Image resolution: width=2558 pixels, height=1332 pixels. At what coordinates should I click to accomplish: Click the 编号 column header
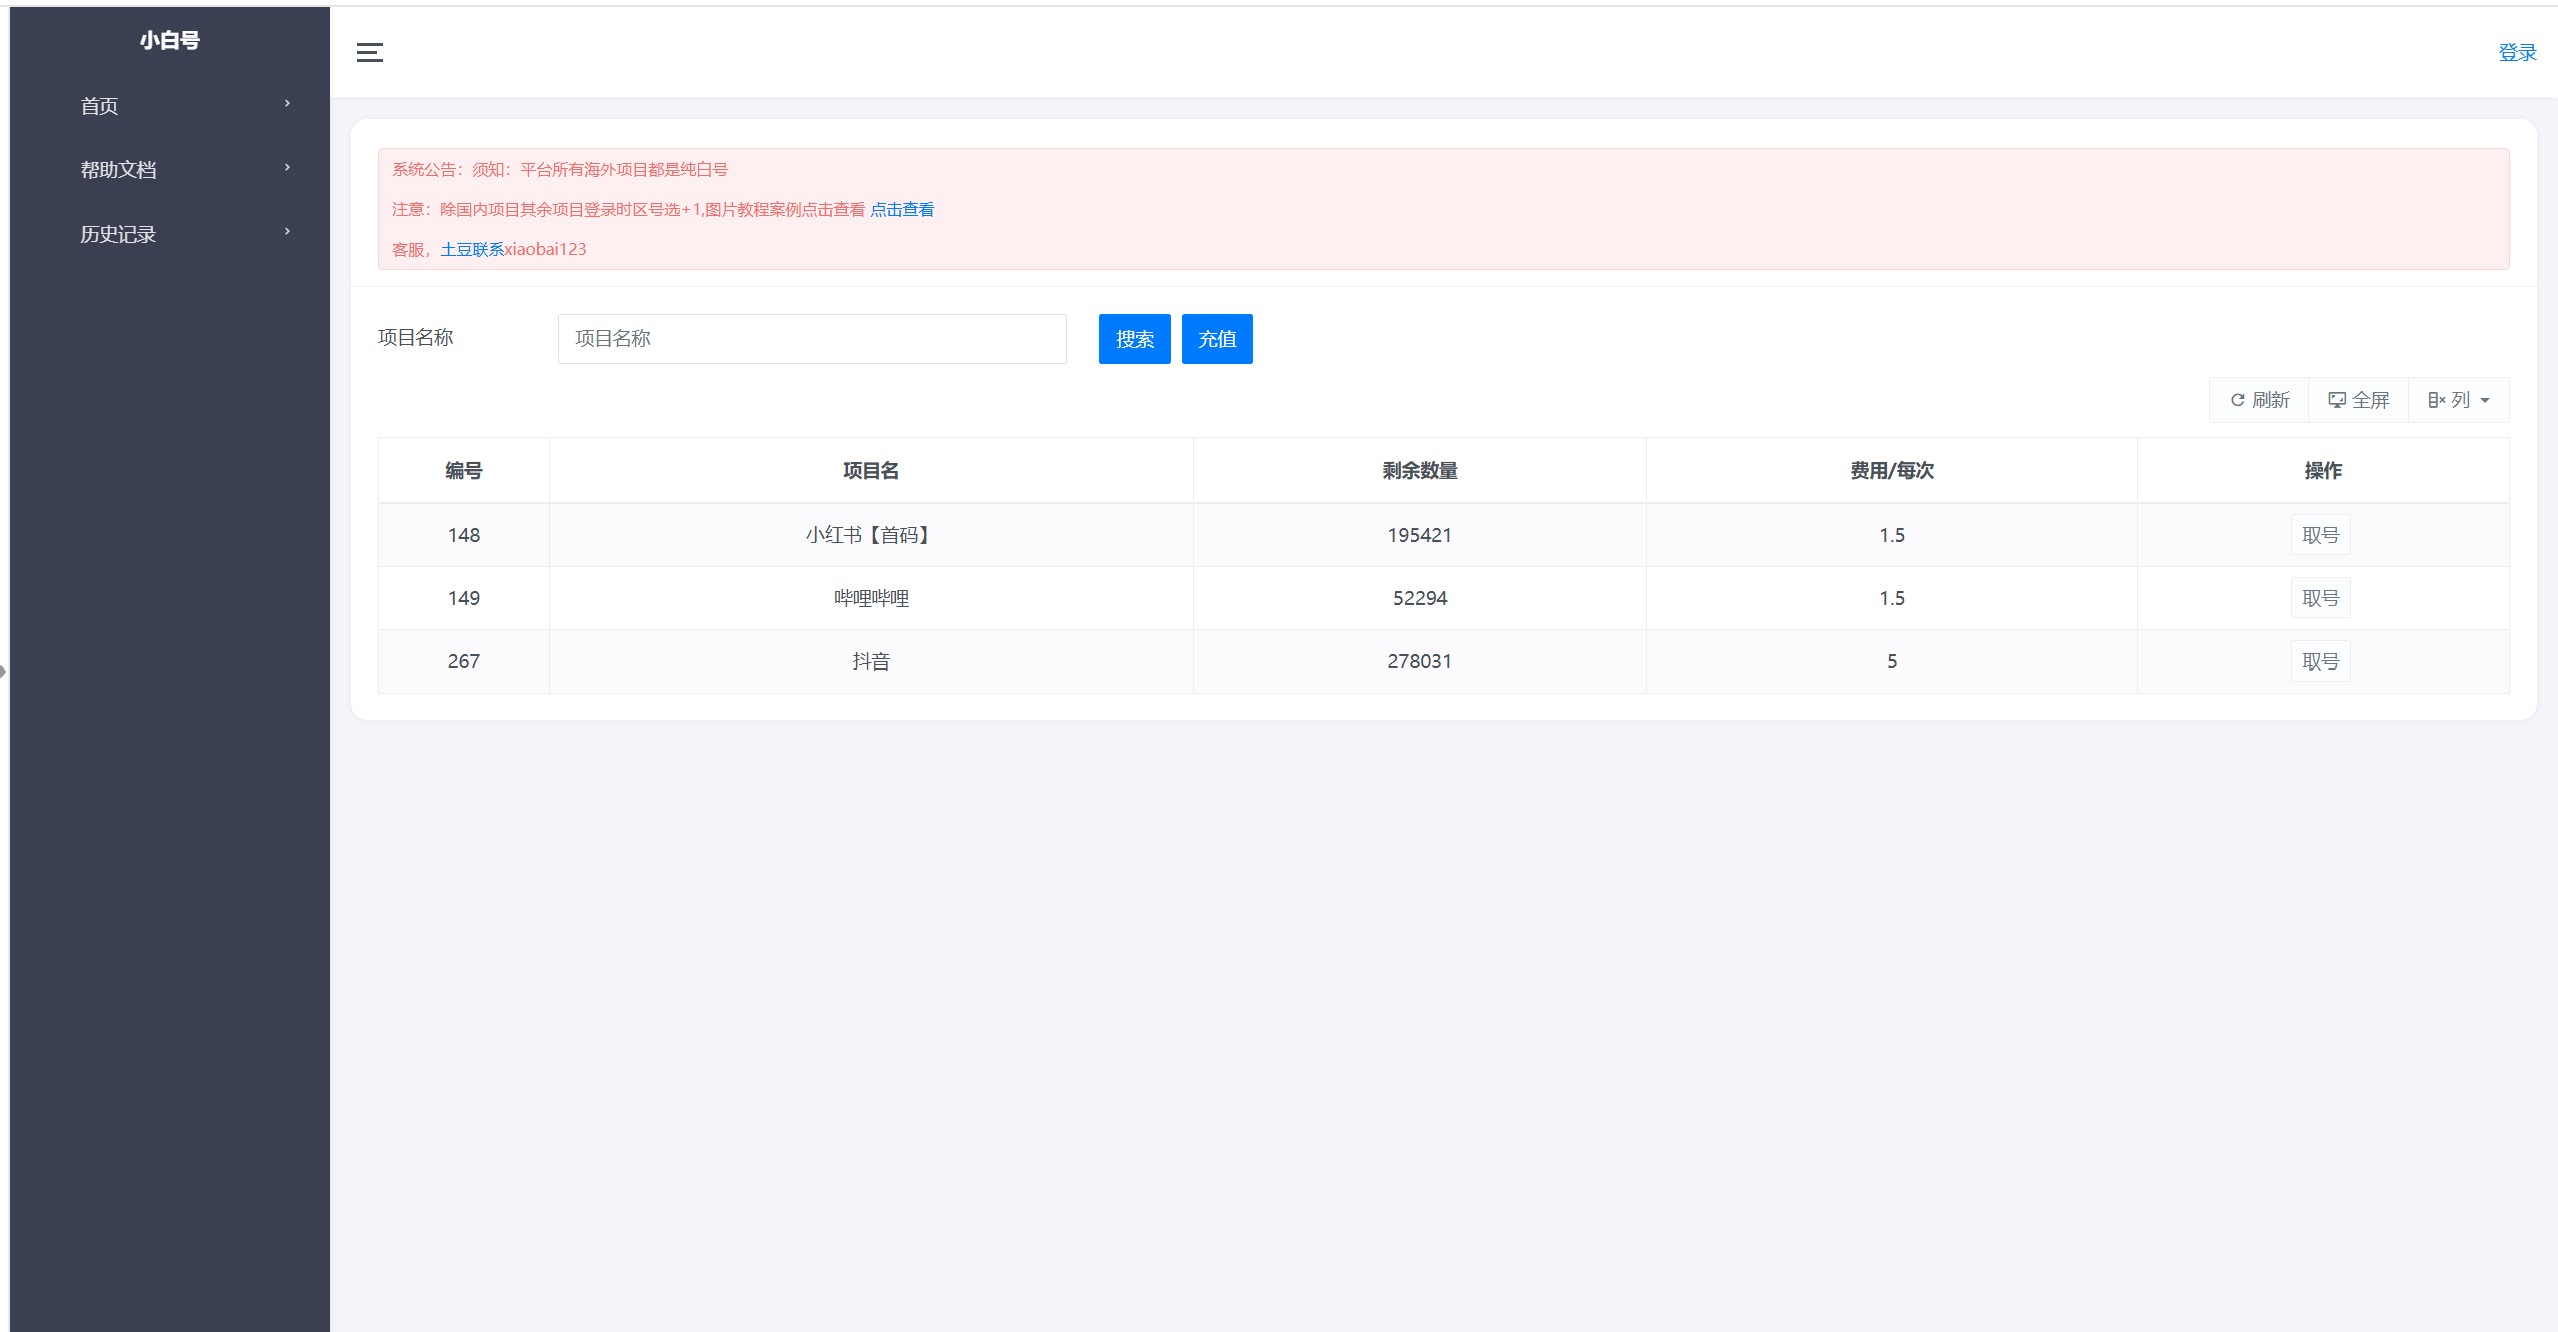464,471
